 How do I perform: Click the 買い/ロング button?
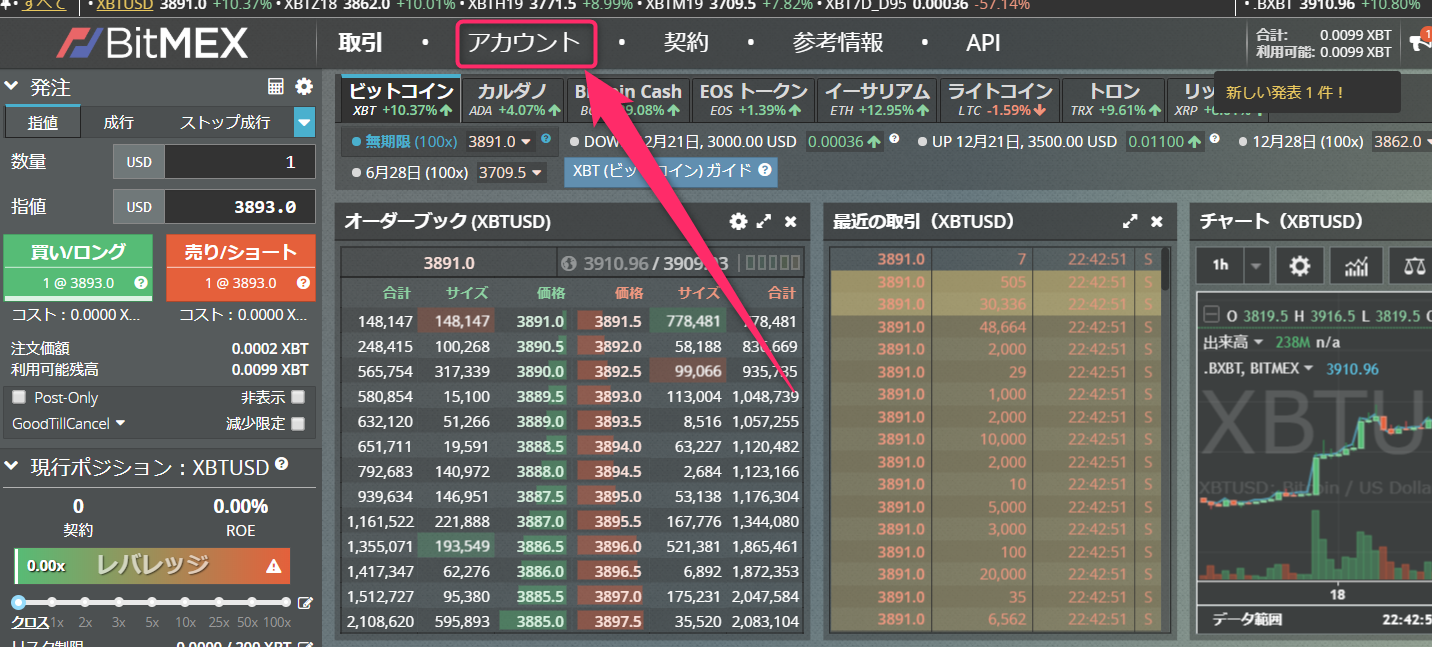(x=78, y=266)
